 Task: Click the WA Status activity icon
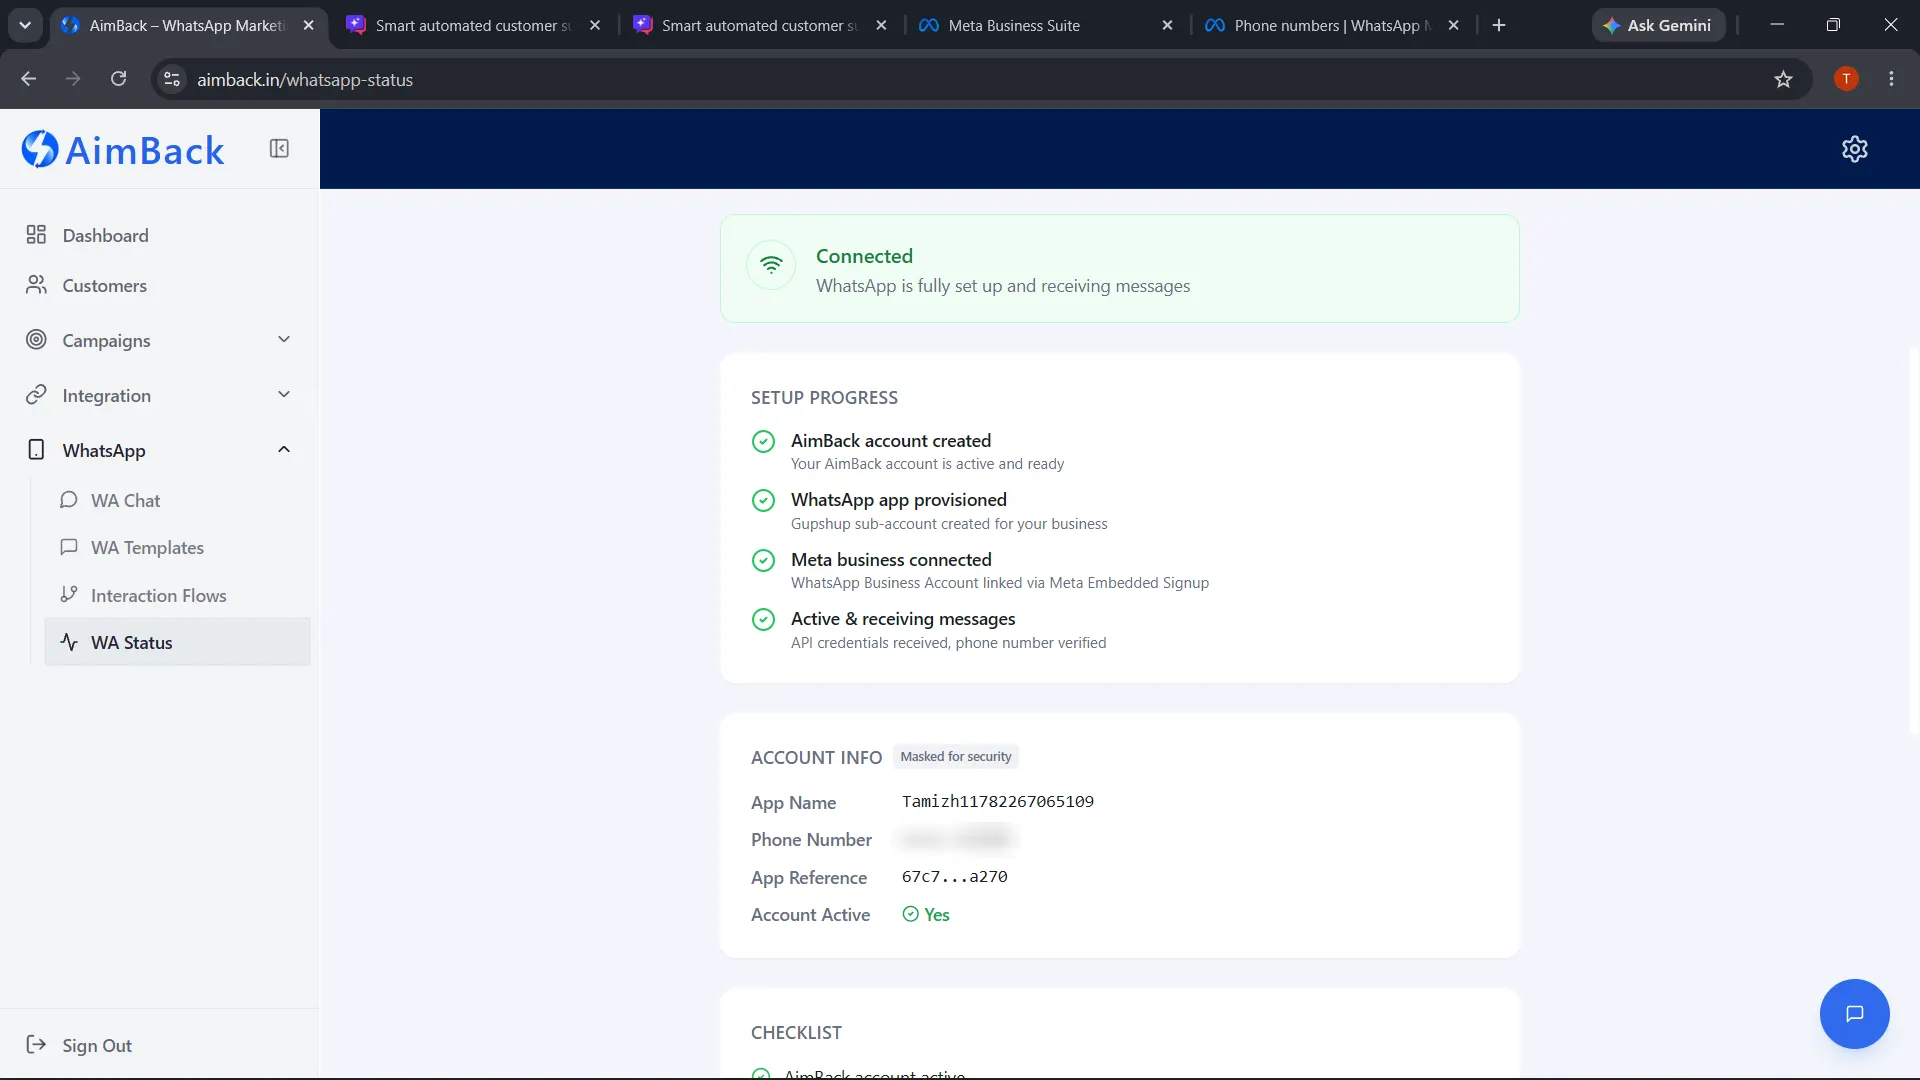pyautogui.click(x=69, y=642)
